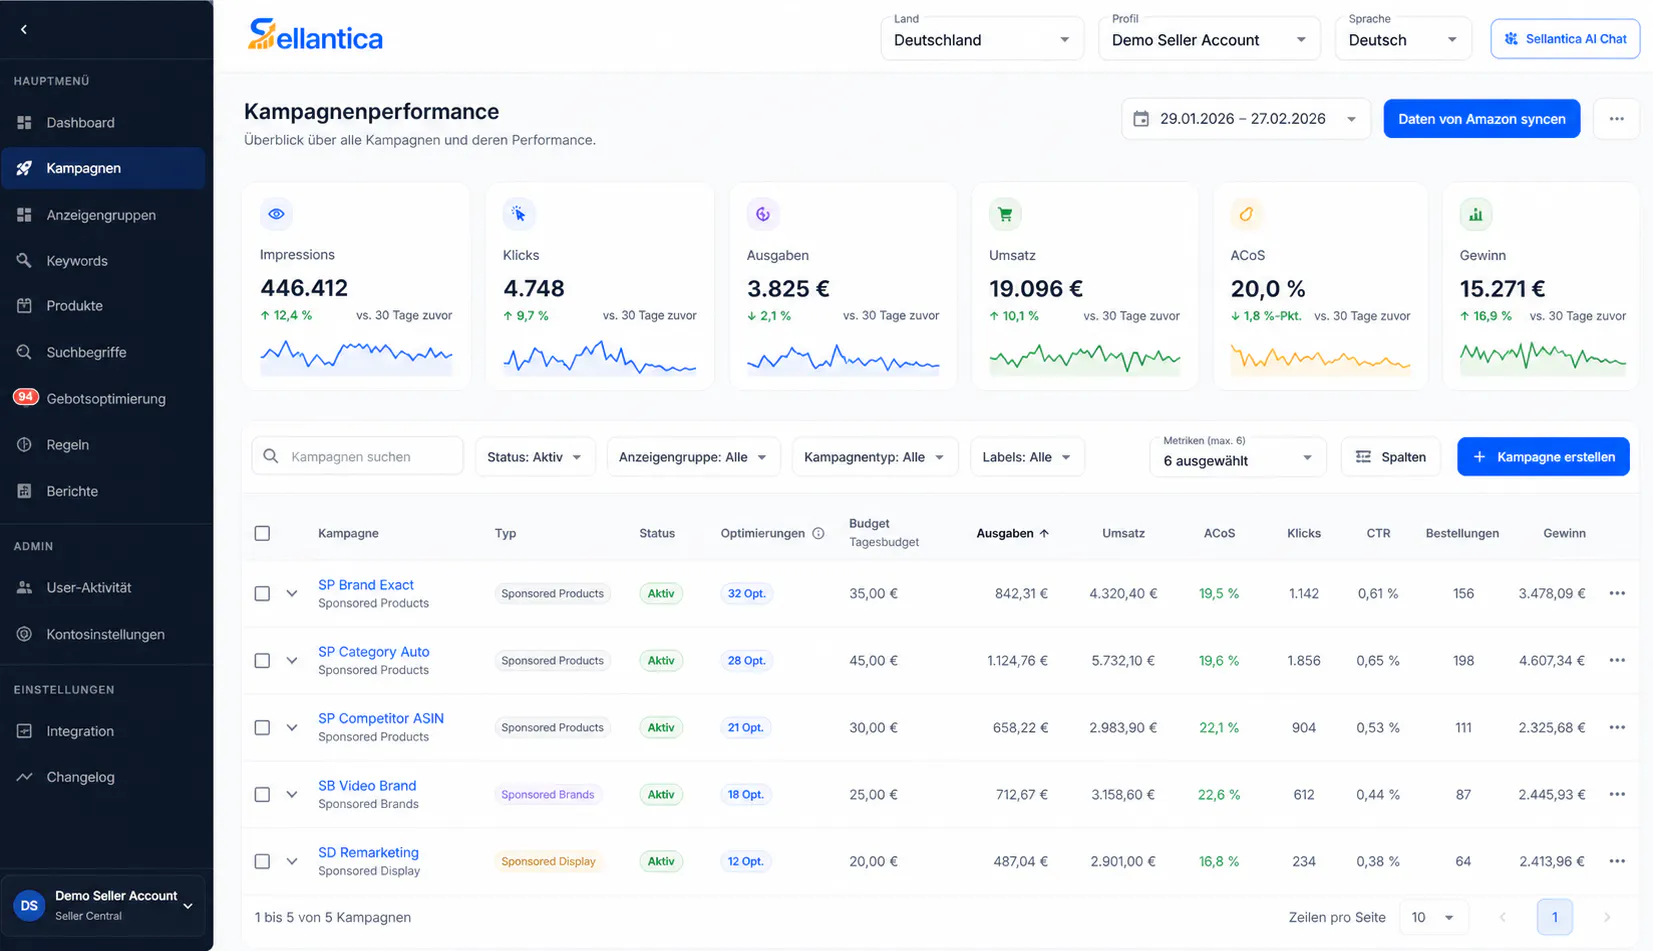Select the SD Remarketing checkbox
Screen dimensions: 1653x951
(262, 862)
